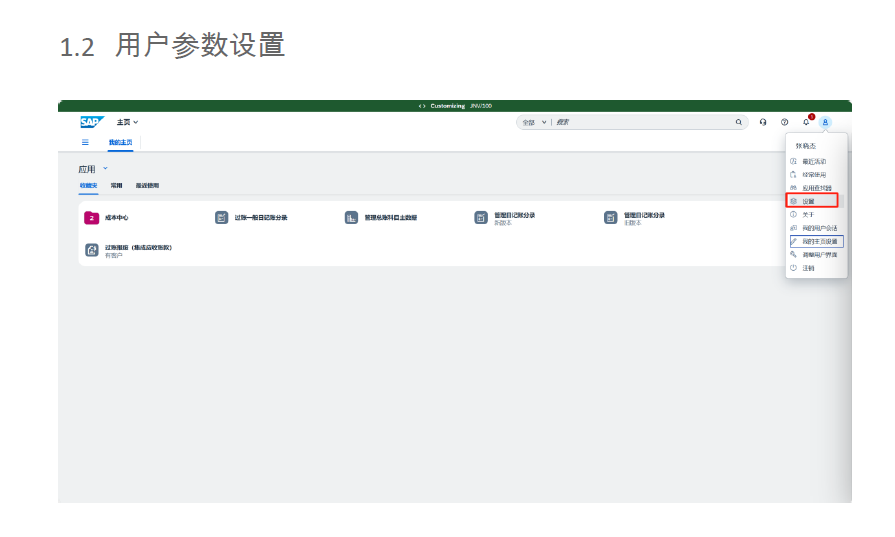Switch to the 最近使用 tab

coord(147,186)
